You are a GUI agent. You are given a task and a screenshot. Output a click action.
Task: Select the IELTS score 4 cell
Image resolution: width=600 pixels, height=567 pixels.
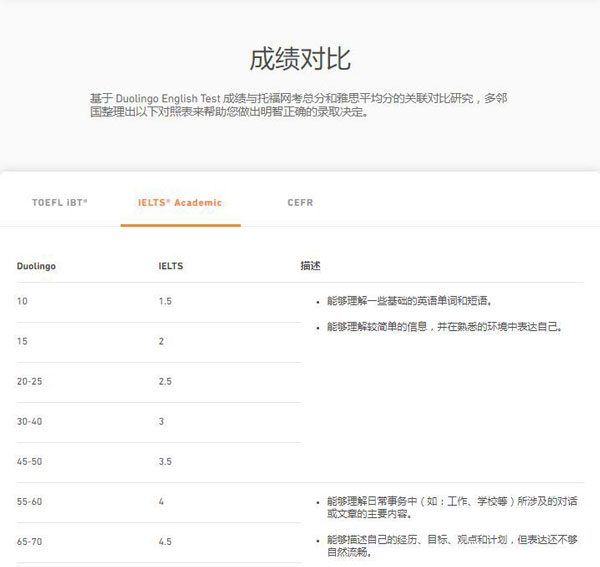[x=161, y=502]
